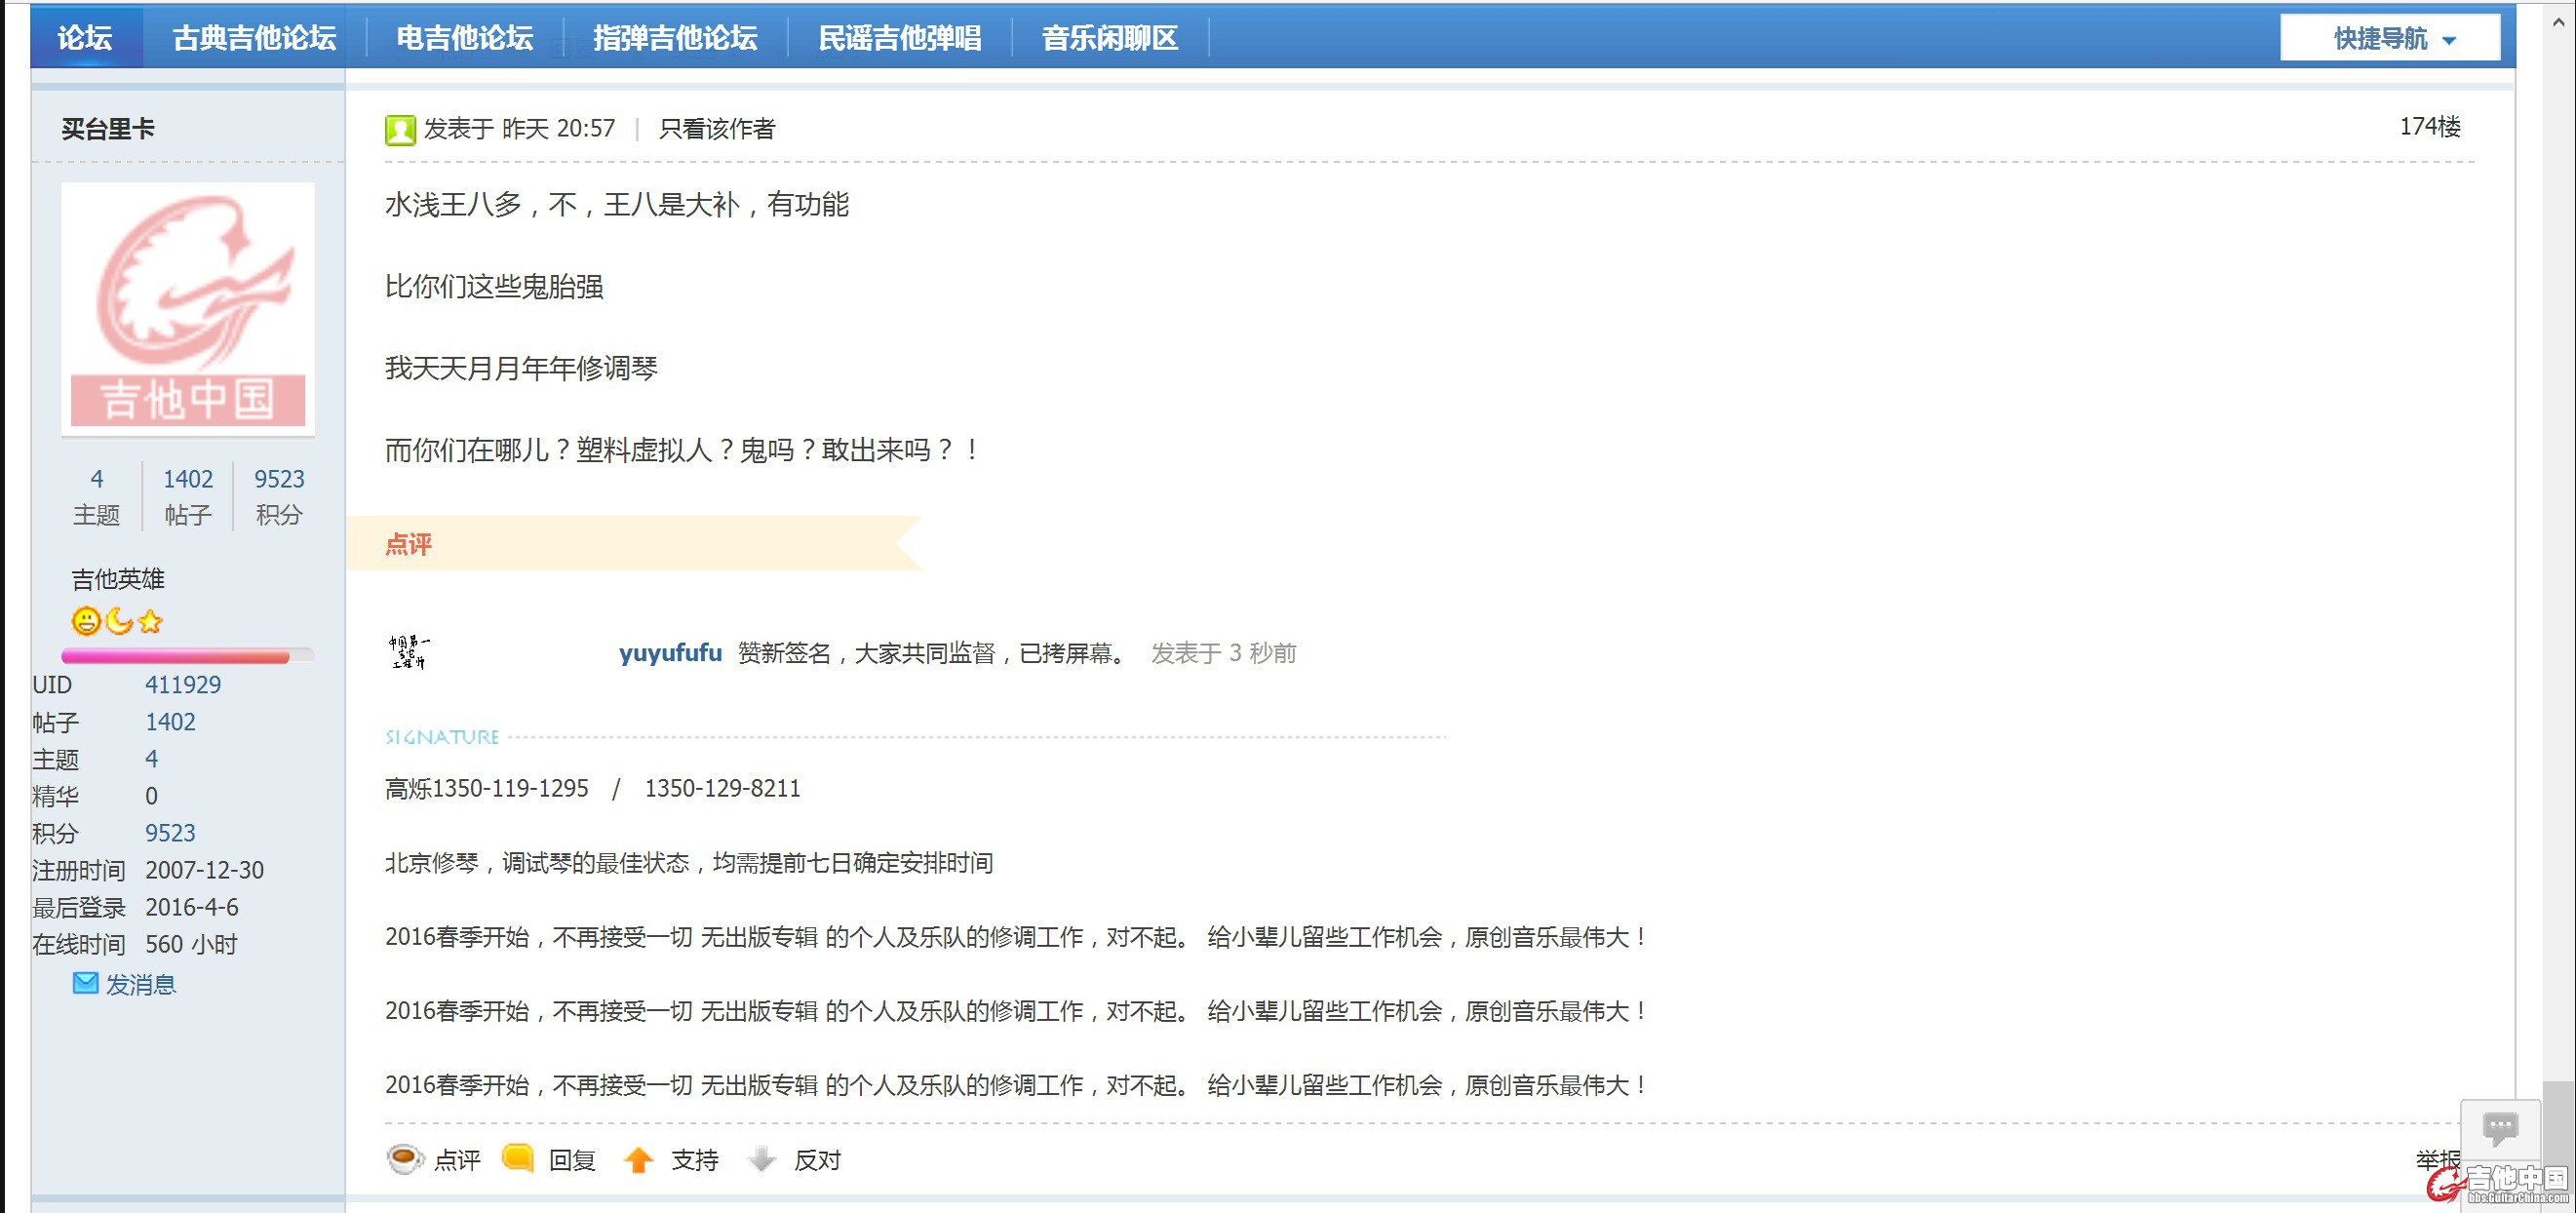
Task: Switch to the 电吉他论坛 tab
Action: point(464,38)
